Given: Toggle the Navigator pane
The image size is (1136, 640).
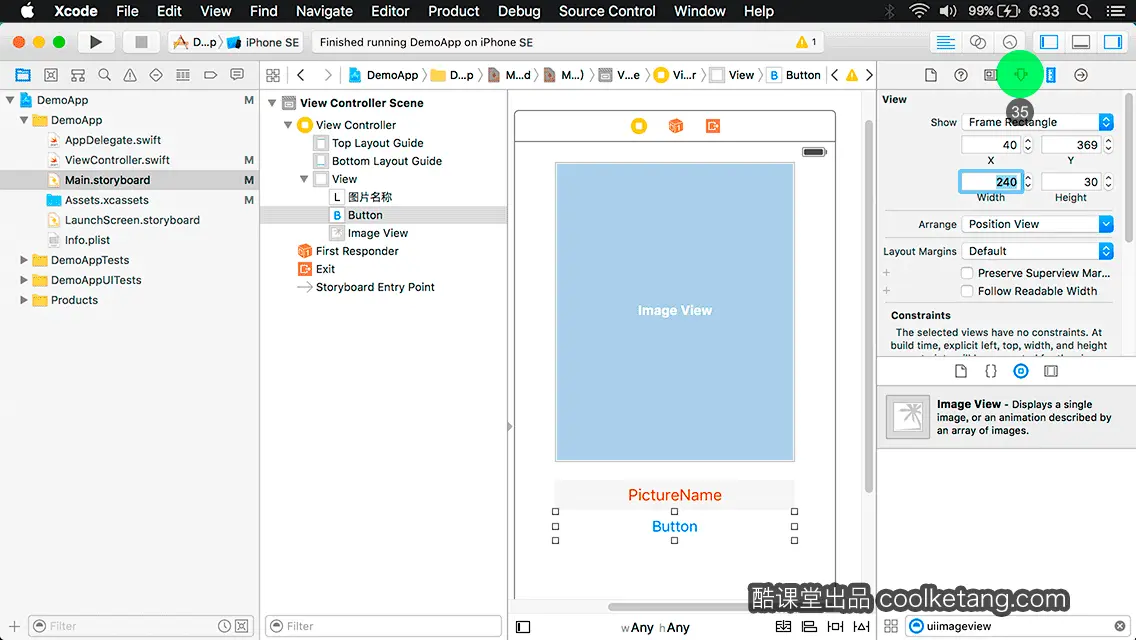Looking at the screenshot, I should 1049,42.
